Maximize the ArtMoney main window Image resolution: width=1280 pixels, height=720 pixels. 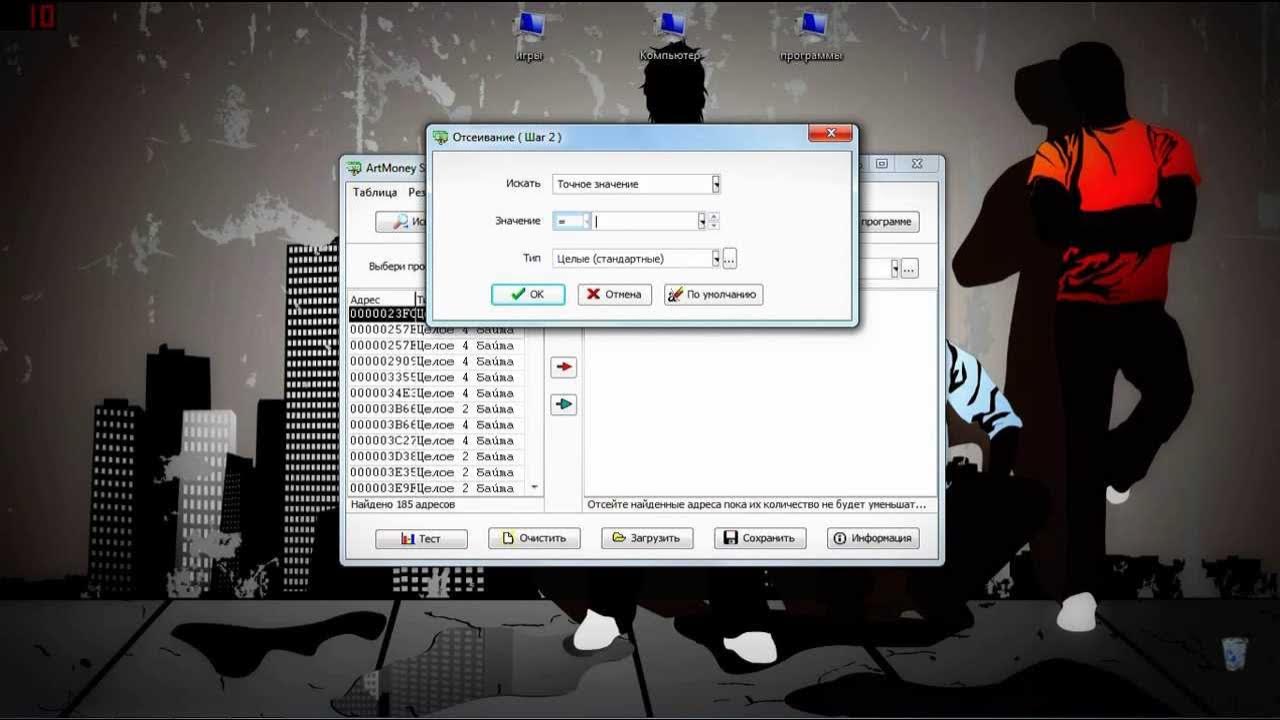pyautogui.click(x=882, y=164)
